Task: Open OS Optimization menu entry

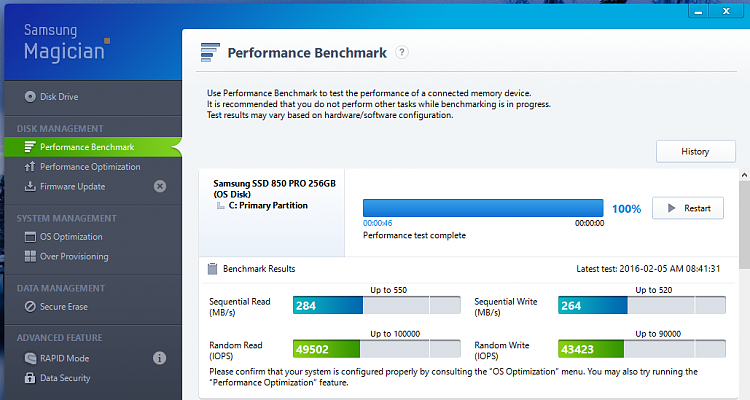Action: tap(71, 237)
